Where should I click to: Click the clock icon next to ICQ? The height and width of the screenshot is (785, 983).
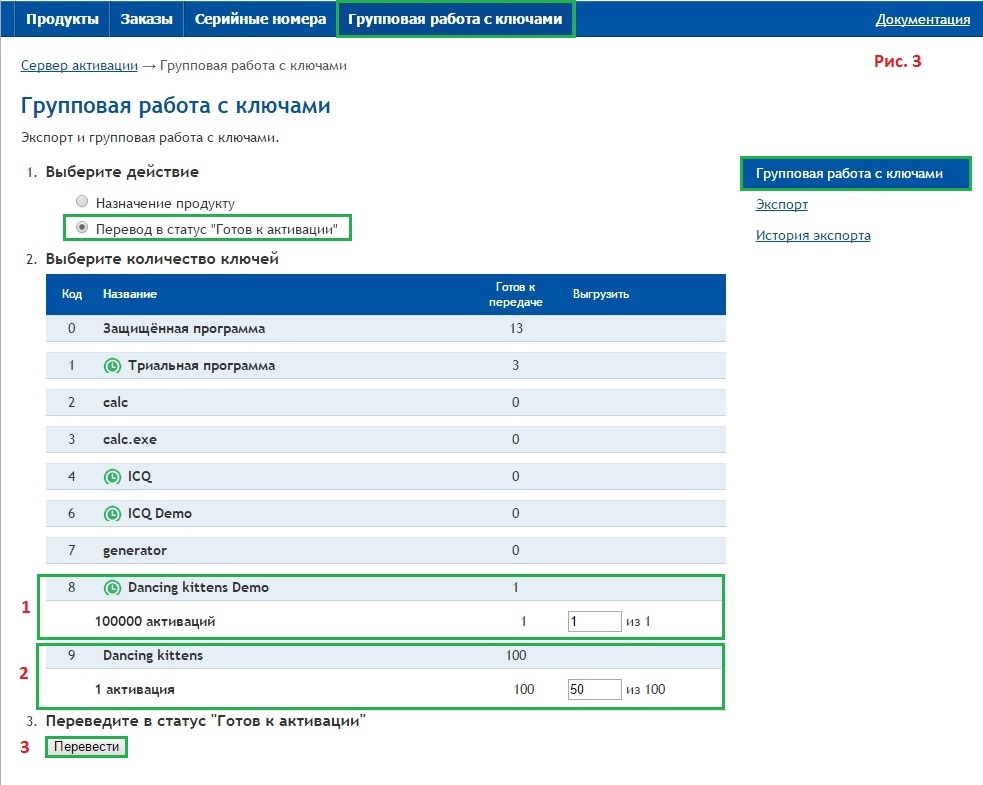pos(112,477)
